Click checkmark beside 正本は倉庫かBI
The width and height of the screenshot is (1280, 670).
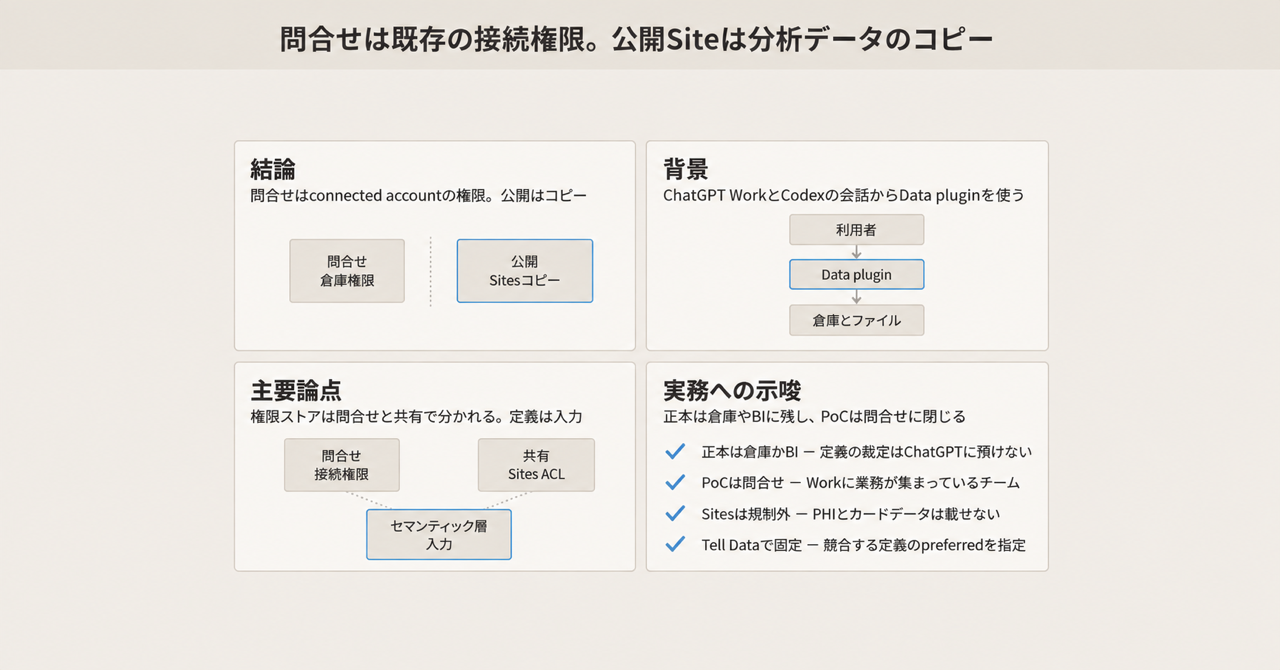[x=675, y=452]
